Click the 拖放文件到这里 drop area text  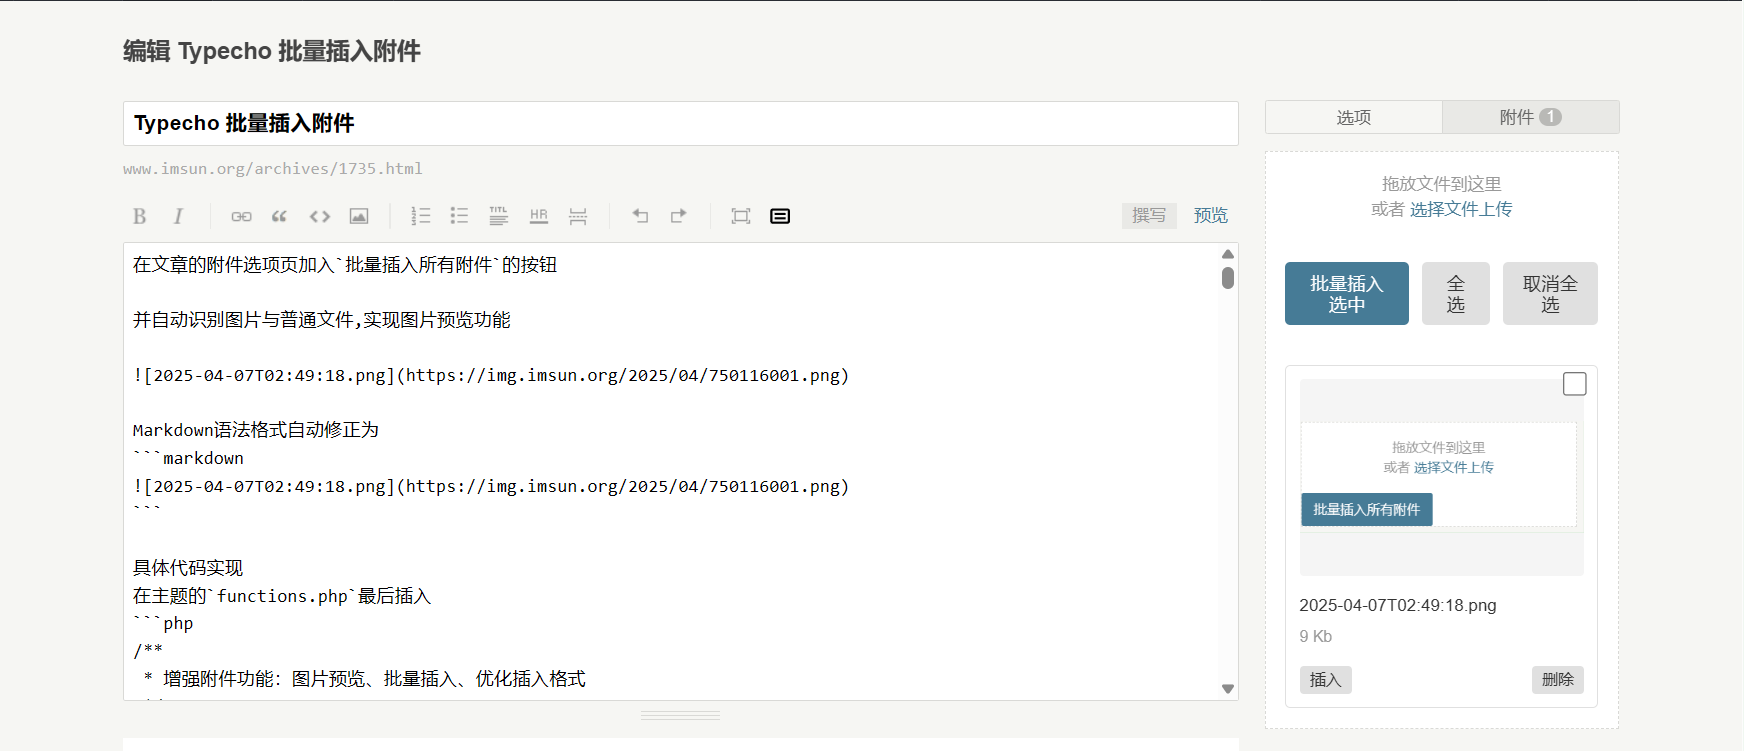coord(1441,184)
